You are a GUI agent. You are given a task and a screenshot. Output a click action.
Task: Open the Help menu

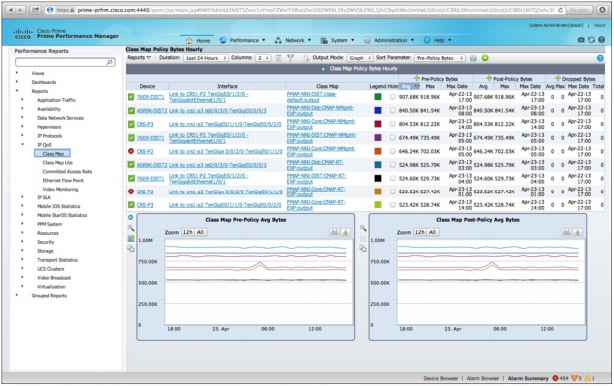pyautogui.click(x=437, y=40)
